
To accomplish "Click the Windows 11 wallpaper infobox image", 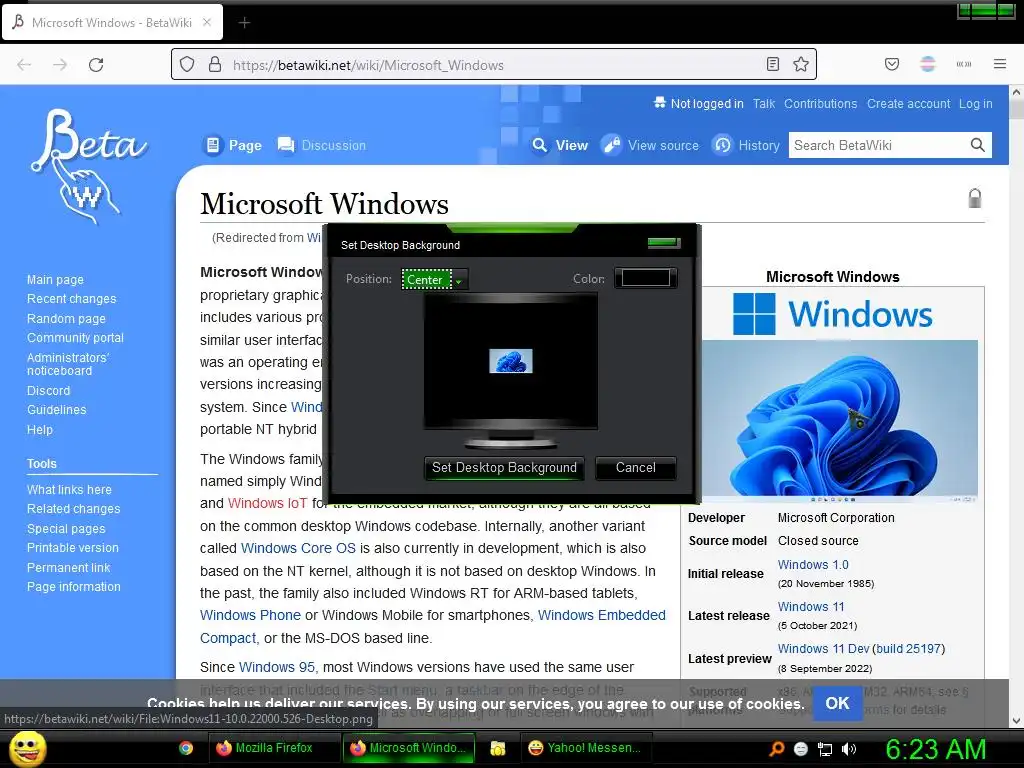I will [839, 421].
